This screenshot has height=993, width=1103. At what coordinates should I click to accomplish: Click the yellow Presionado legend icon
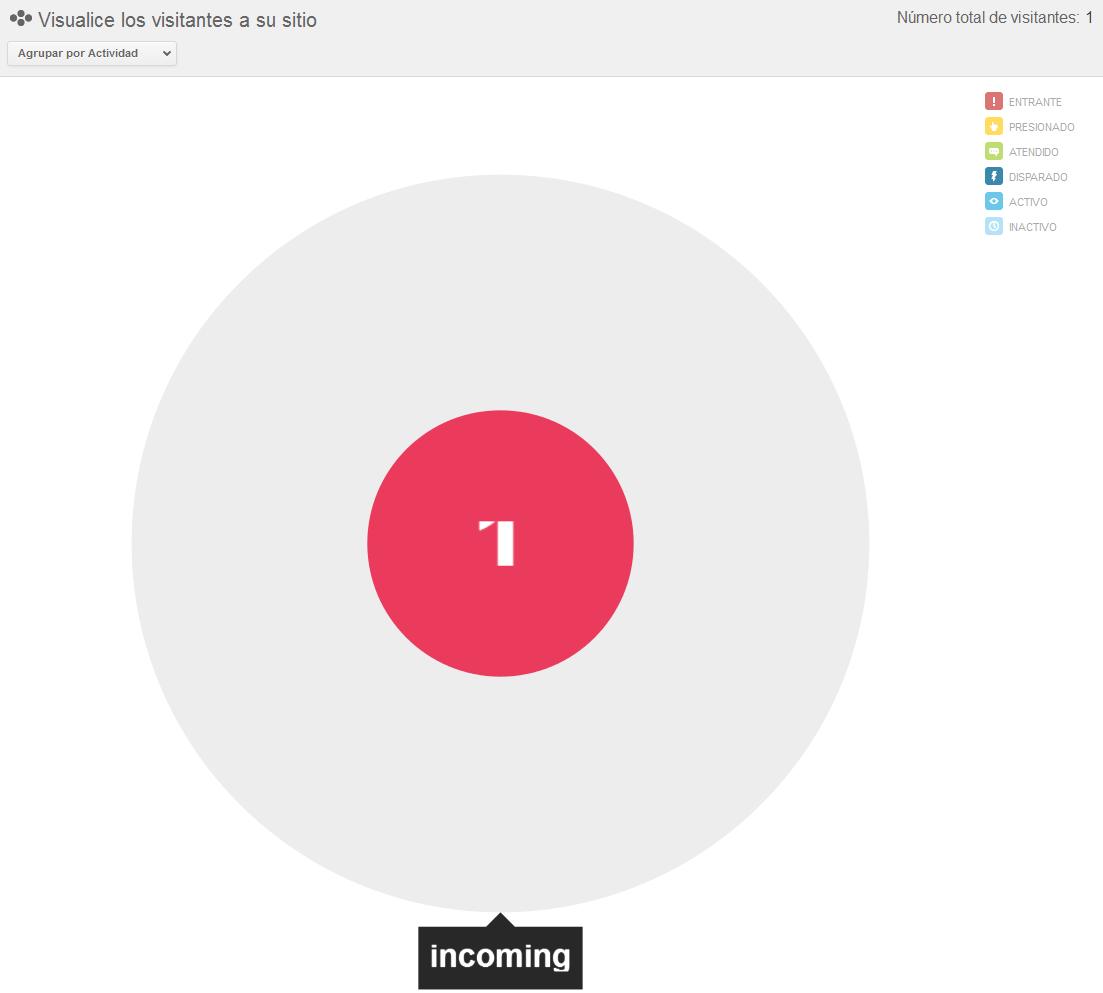tap(993, 127)
